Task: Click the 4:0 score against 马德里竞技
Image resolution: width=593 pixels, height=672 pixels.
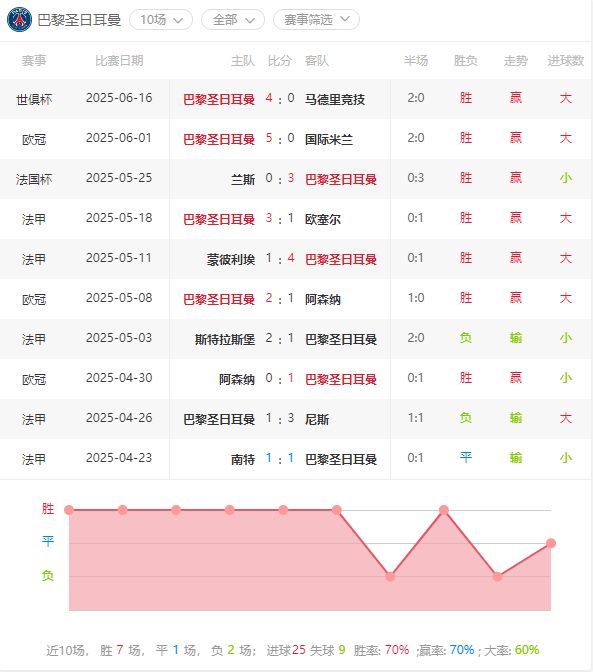Action: coord(280,99)
